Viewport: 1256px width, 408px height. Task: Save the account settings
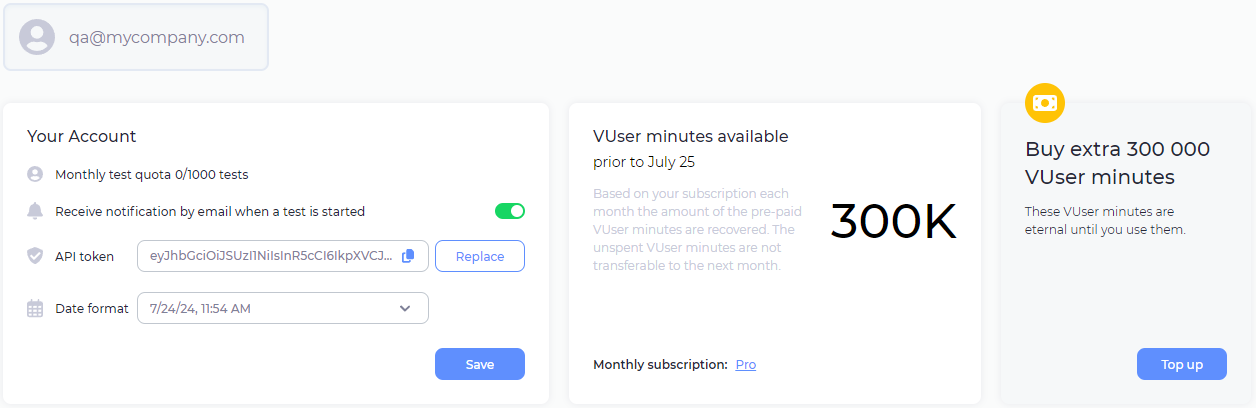coord(480,364)
